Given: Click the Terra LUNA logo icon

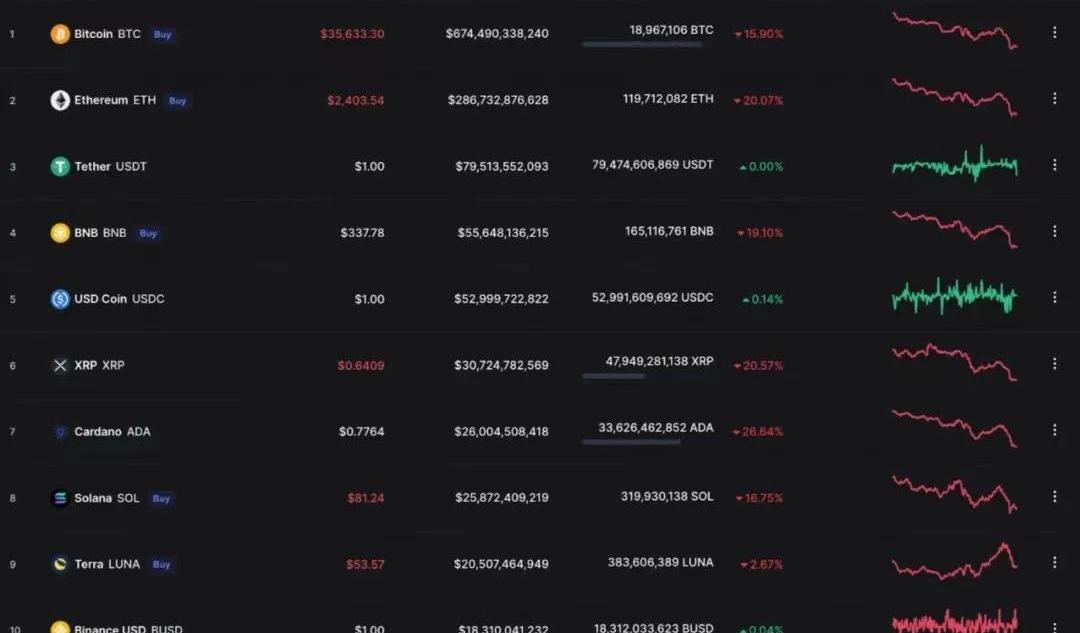Looking at the screenshot, I should point(60,564).
